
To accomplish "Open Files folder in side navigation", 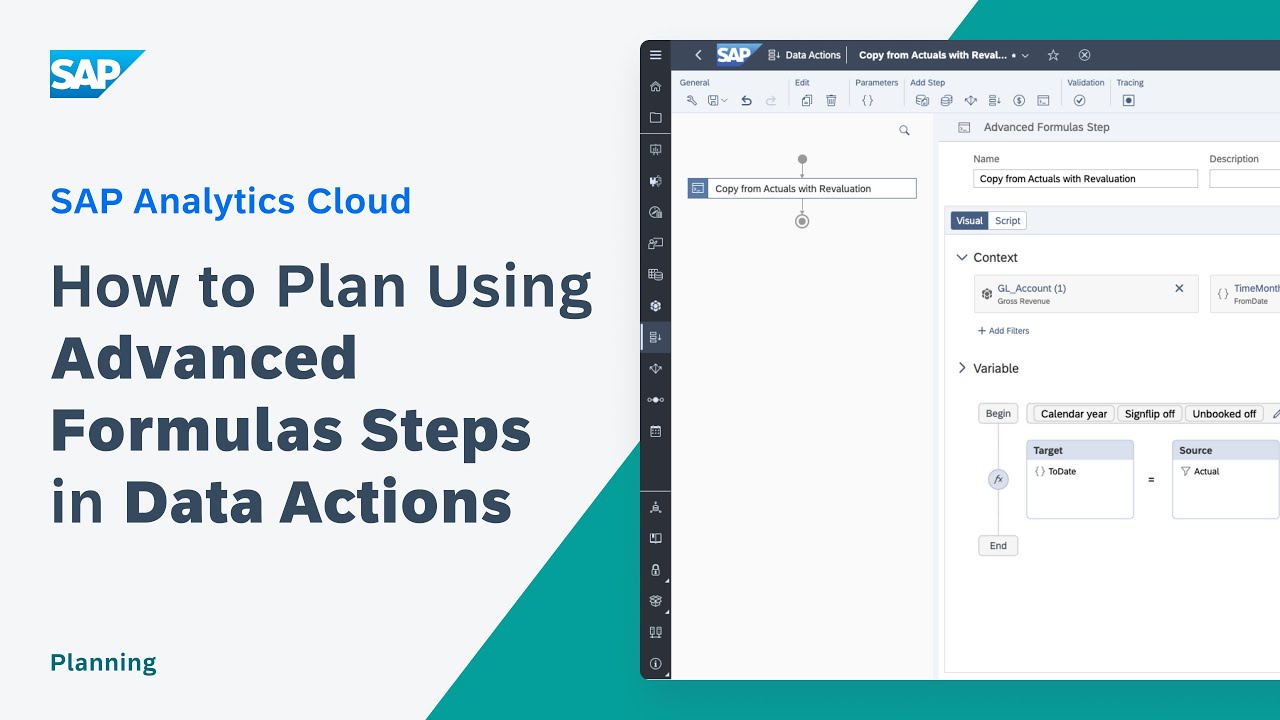I will click(655, 117).
